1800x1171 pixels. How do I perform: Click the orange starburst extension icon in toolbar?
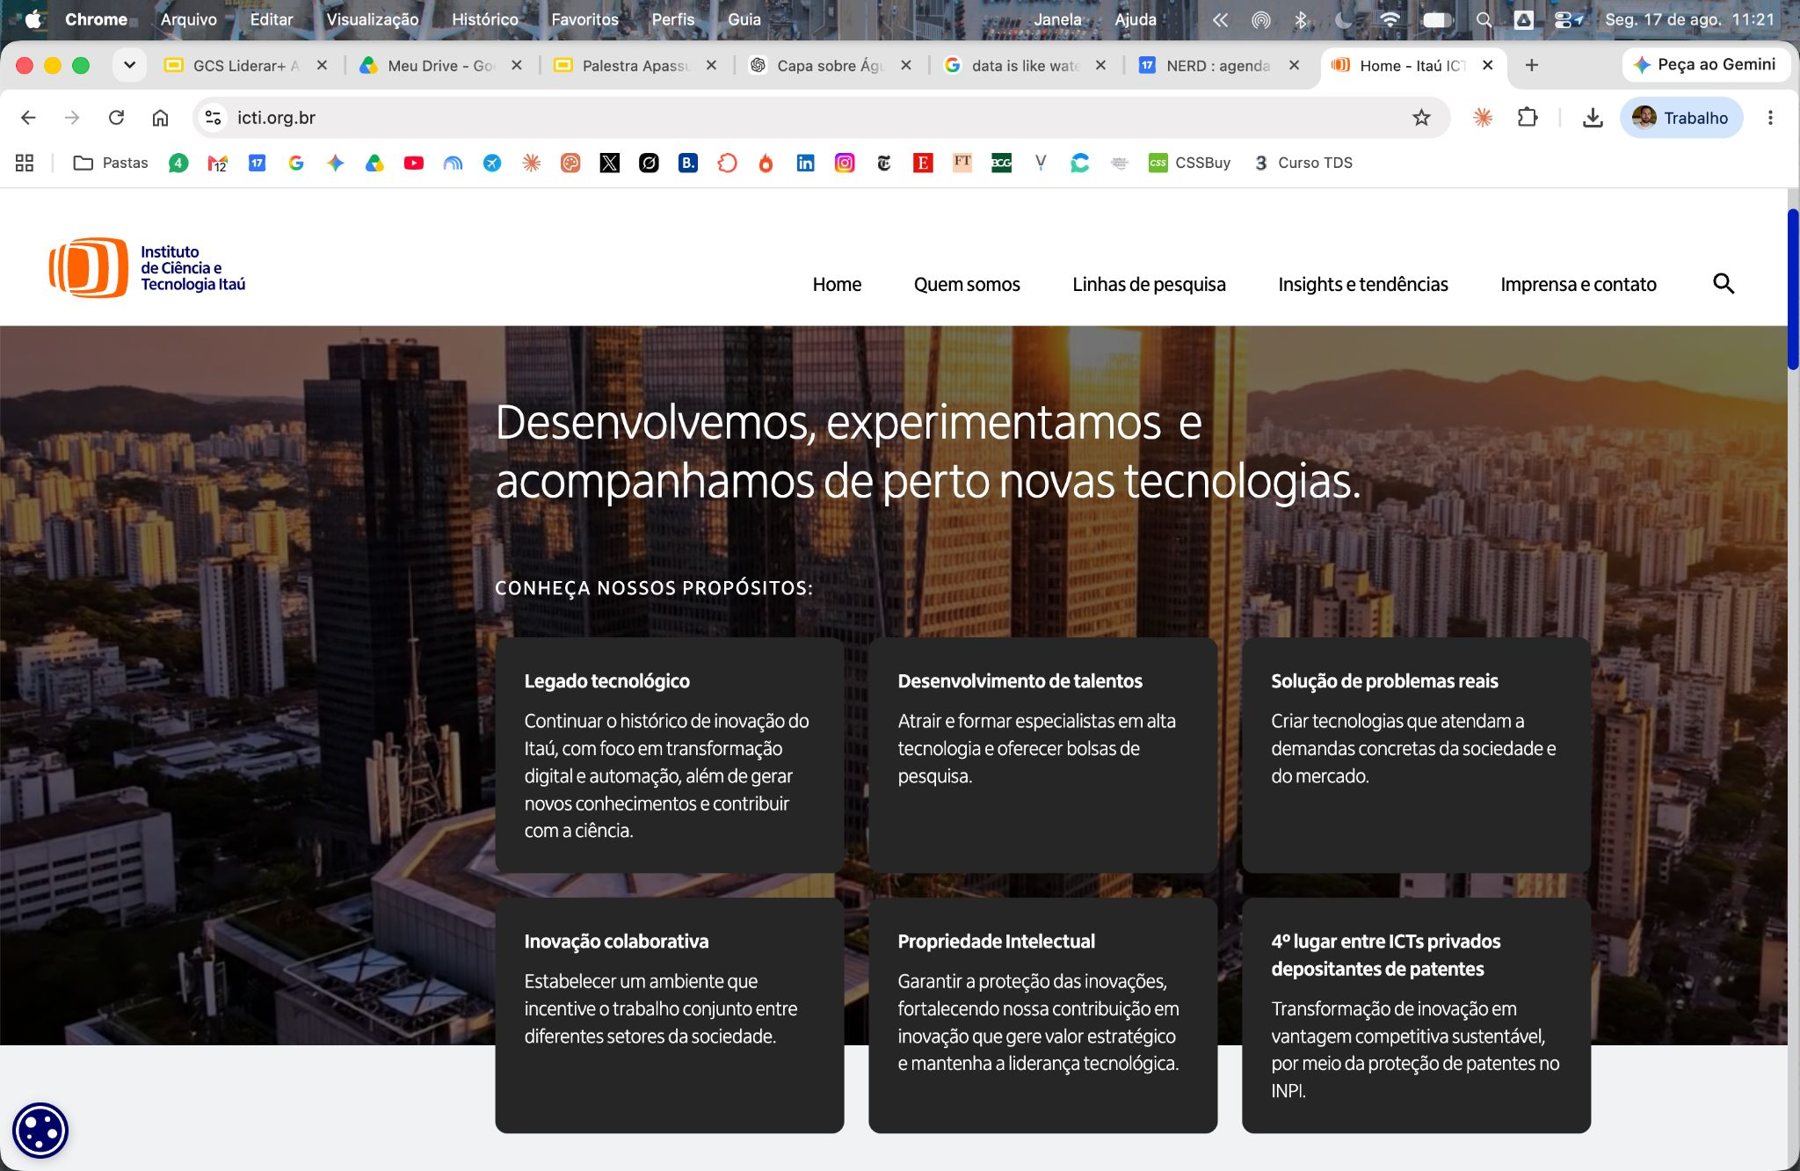click(1482, 118)
